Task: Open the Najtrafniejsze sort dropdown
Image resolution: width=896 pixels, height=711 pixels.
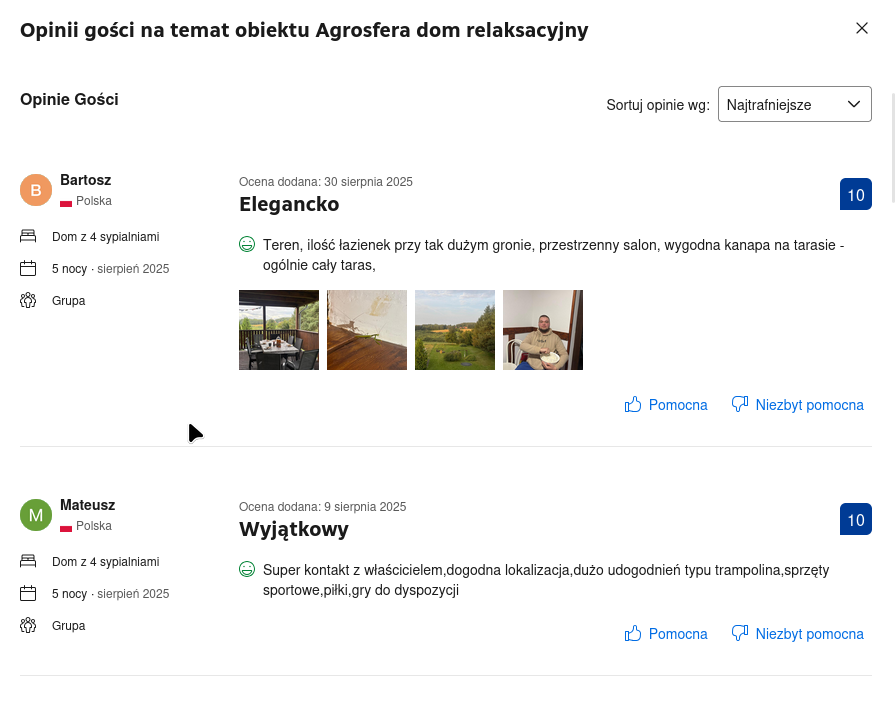Action: click(x=794, y=105)
